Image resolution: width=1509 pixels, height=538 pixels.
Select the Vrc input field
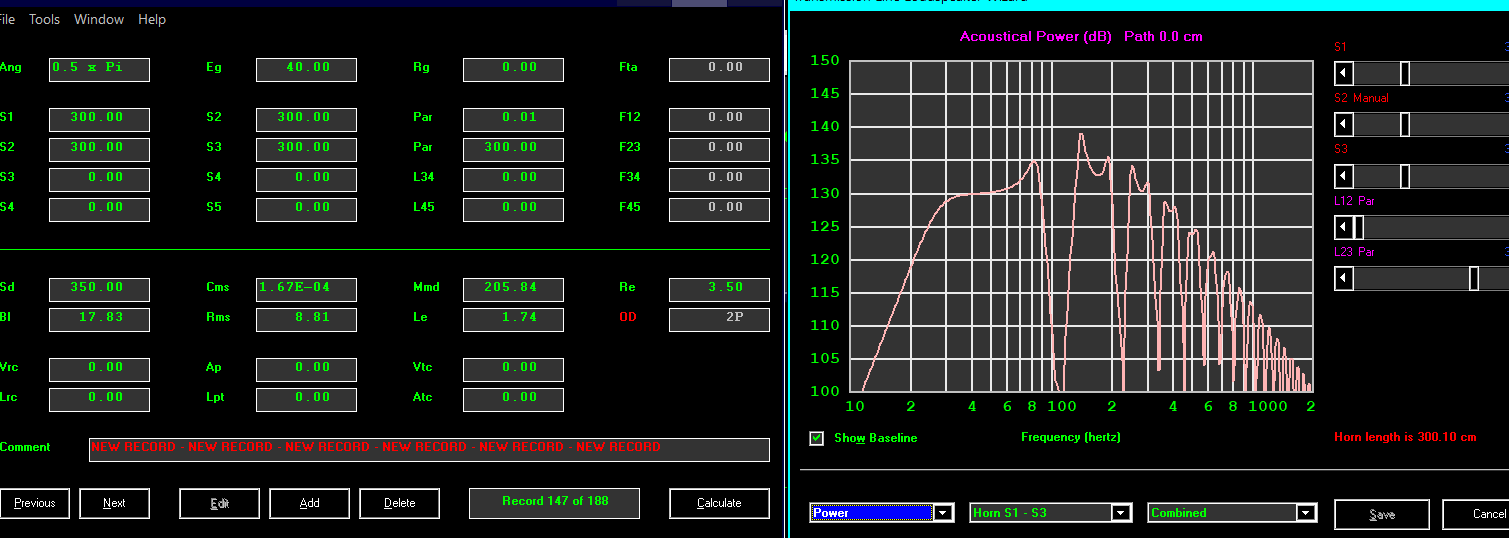click(100, 369)
